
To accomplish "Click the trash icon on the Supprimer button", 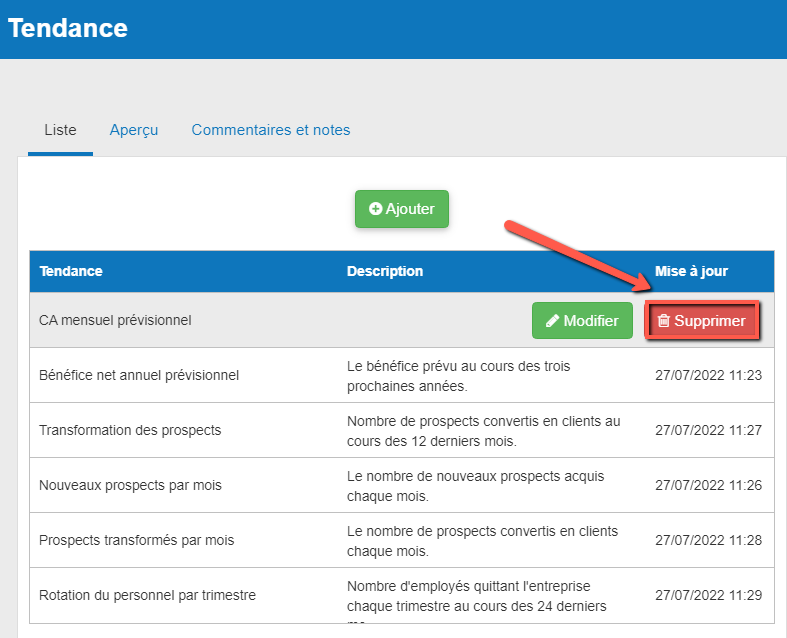I will pyautogui.click(x=664, y=321).
